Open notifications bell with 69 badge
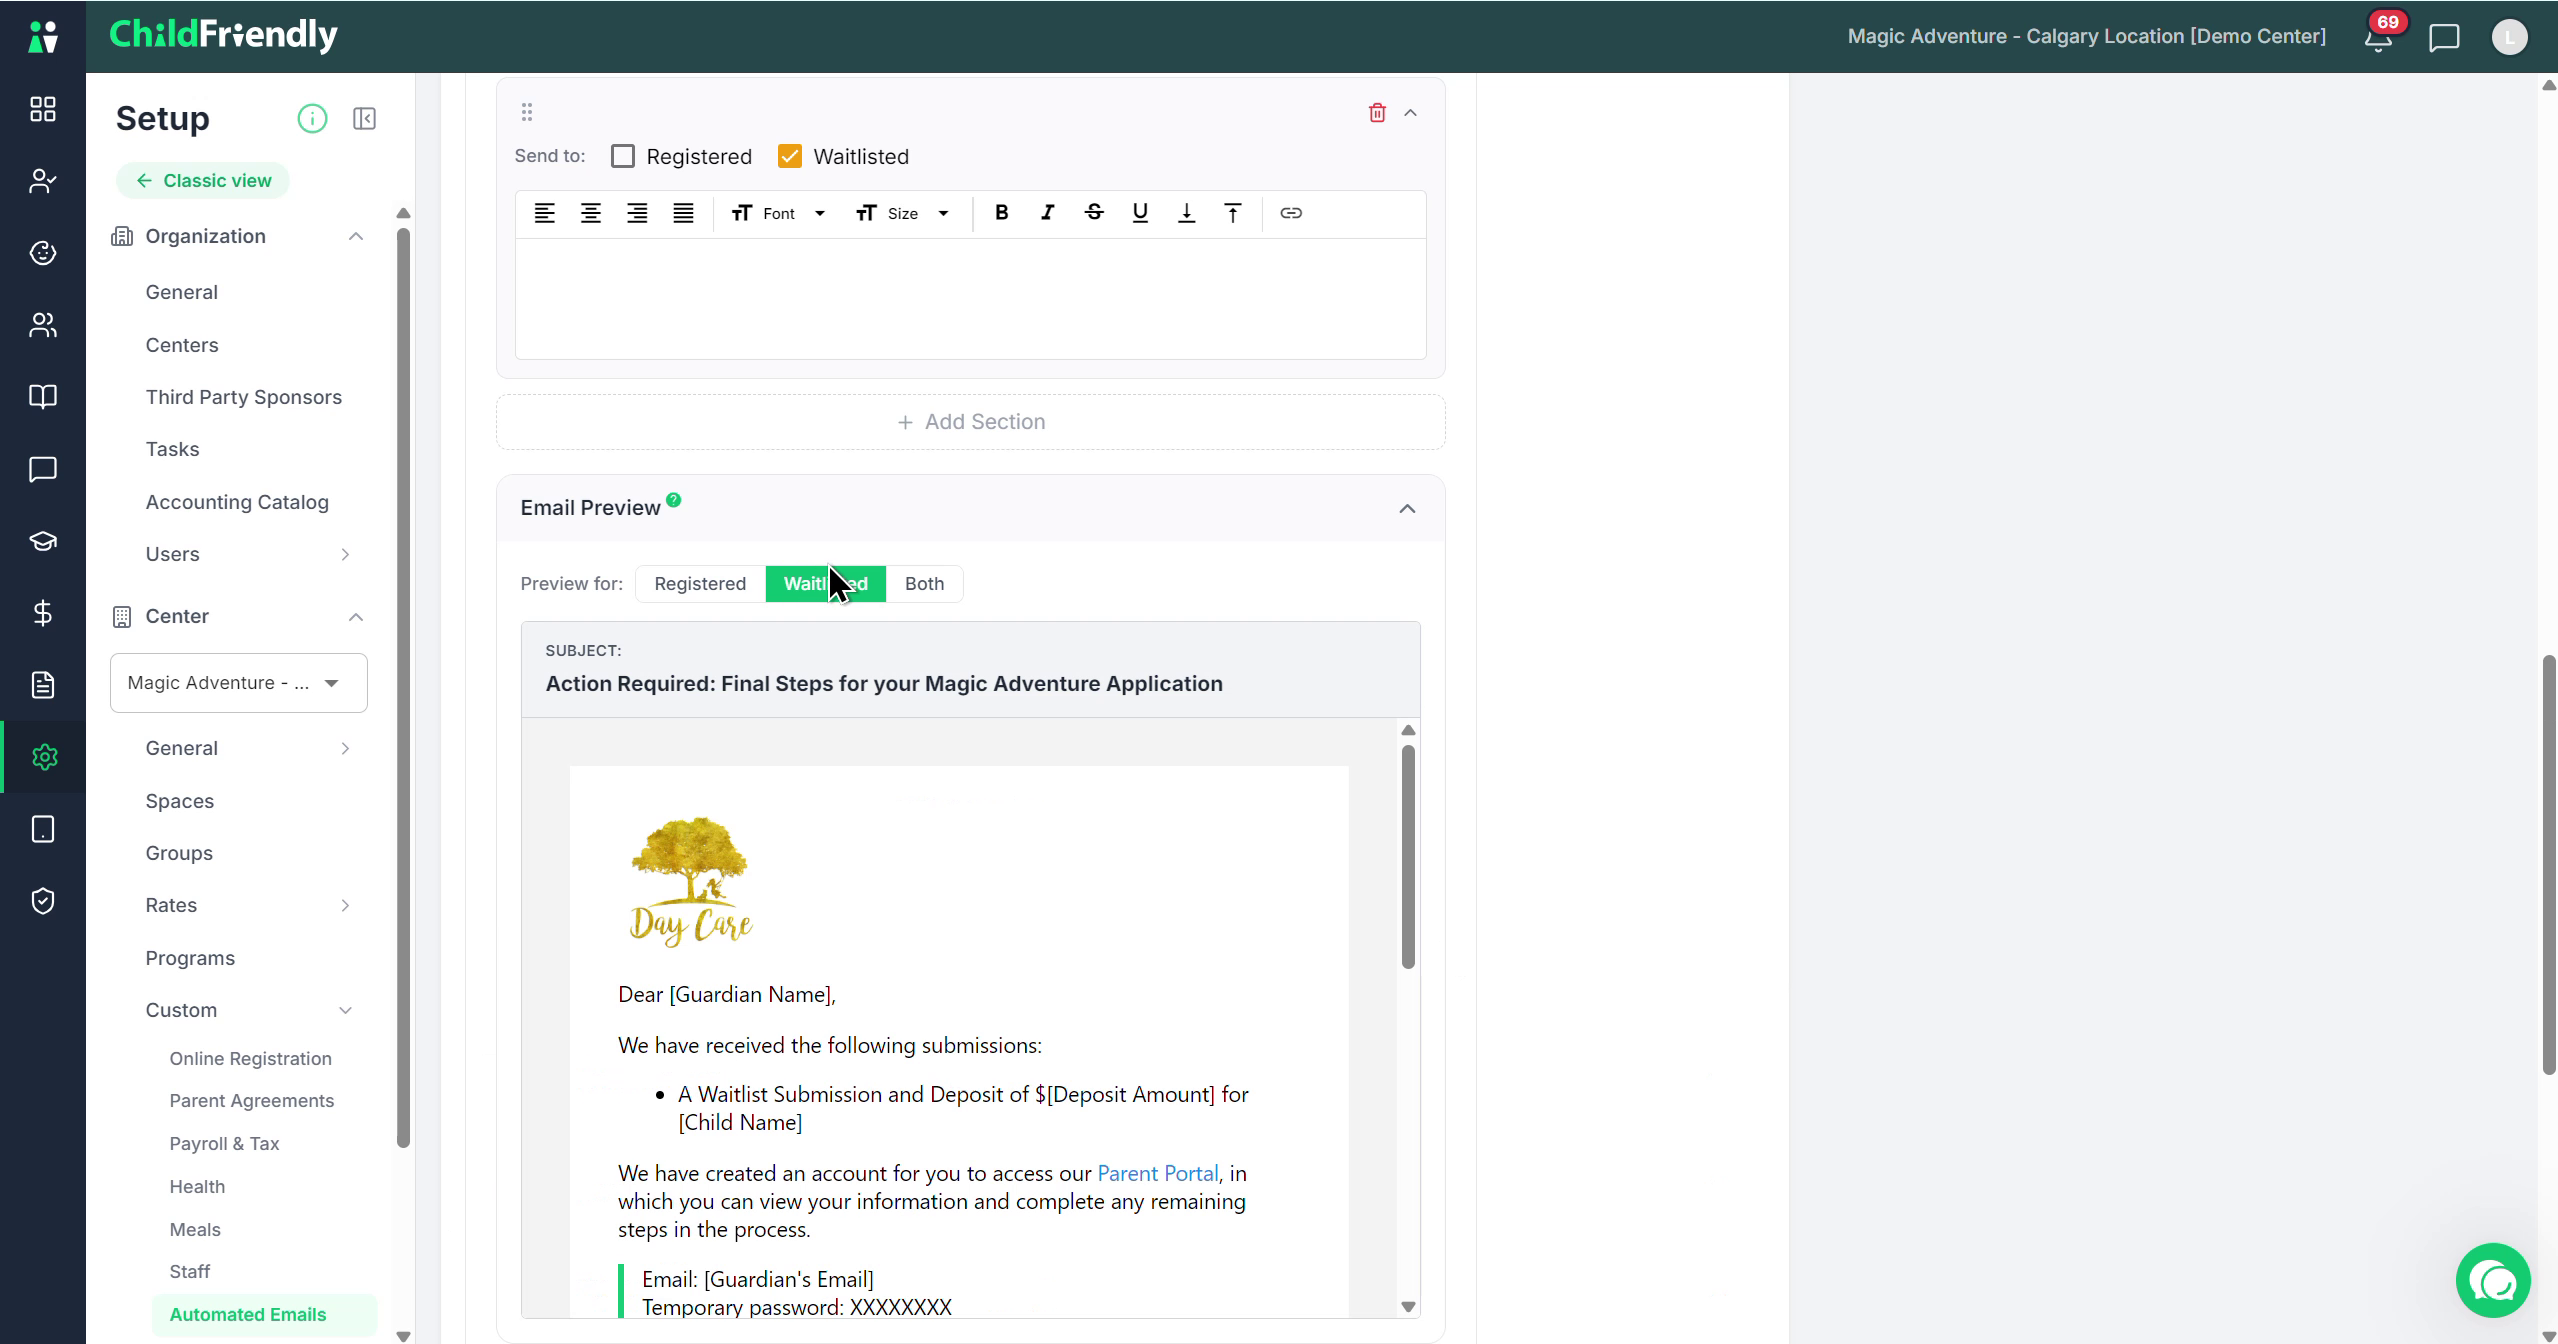This screenshot has height=1344, width=2558. pyautogui.click(x=2378, y=38)
